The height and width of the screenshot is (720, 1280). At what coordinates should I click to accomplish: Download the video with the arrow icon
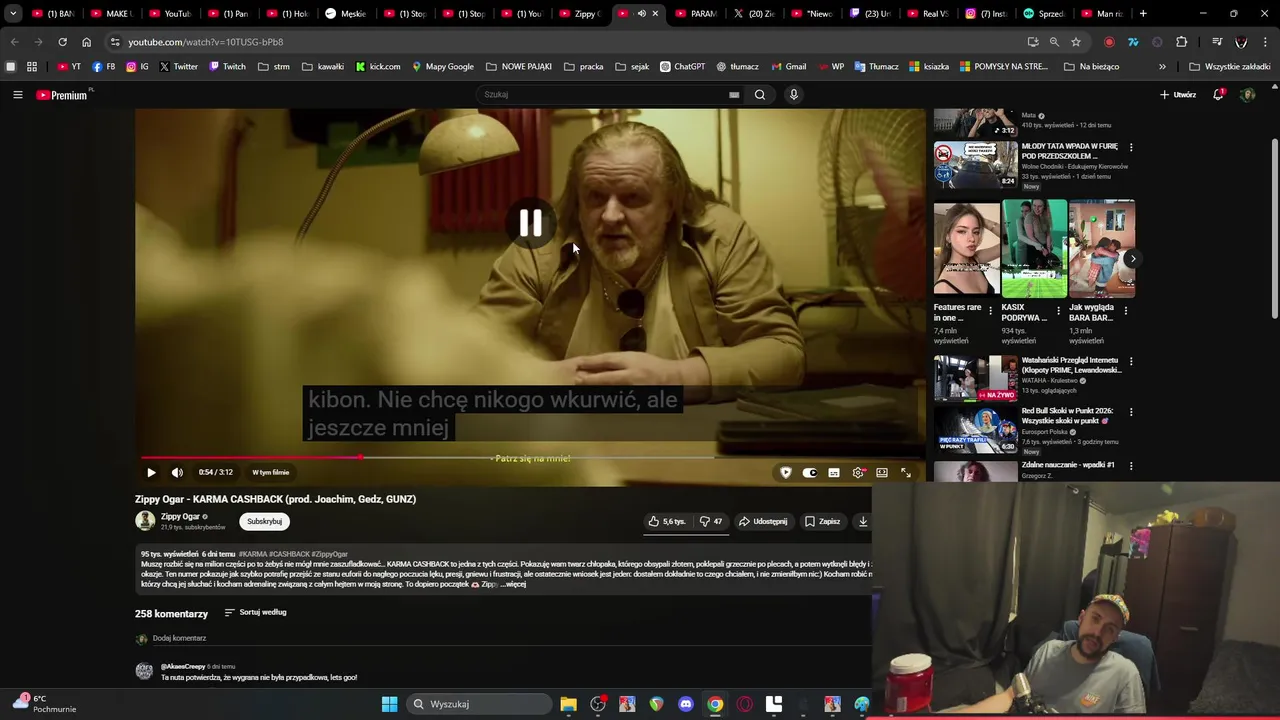[x=863, y=521]
